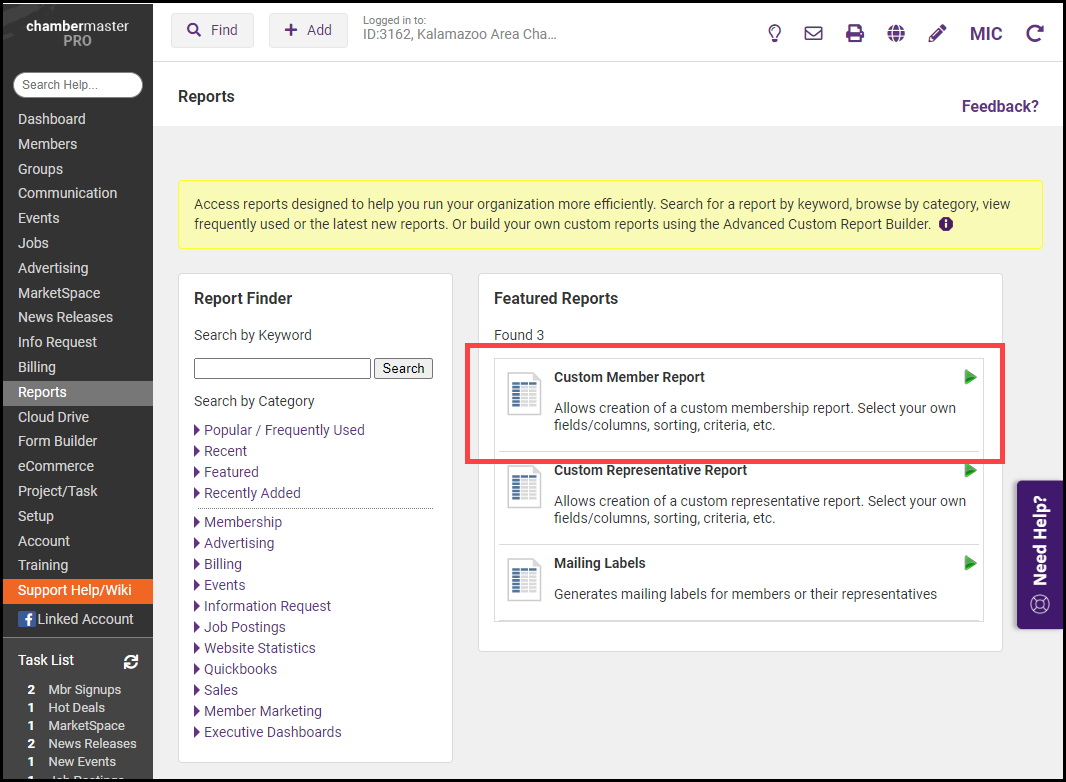Click the Search by Keyword text field

point(282,368)
